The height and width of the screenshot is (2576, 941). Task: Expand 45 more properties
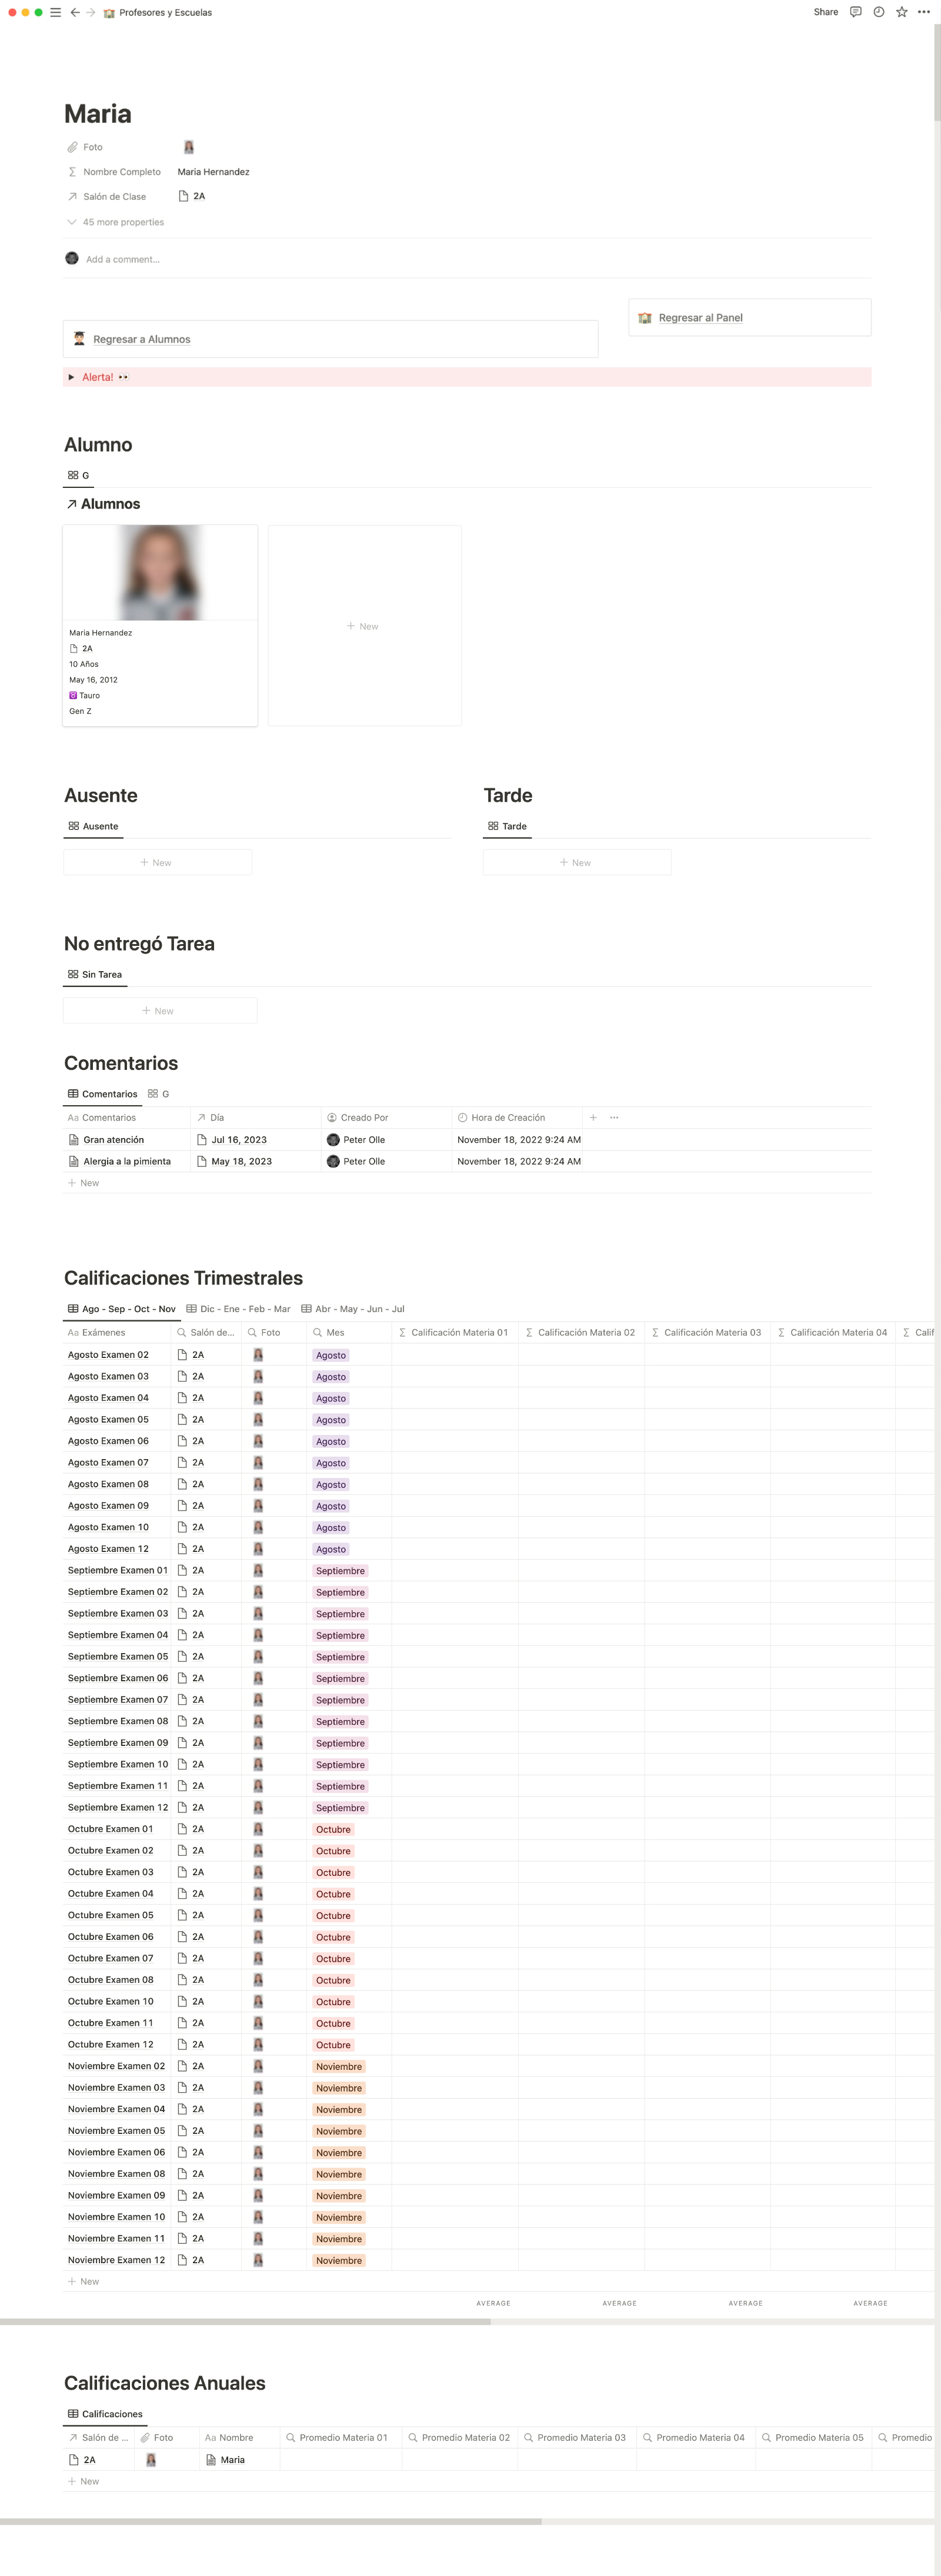(115, 222)
